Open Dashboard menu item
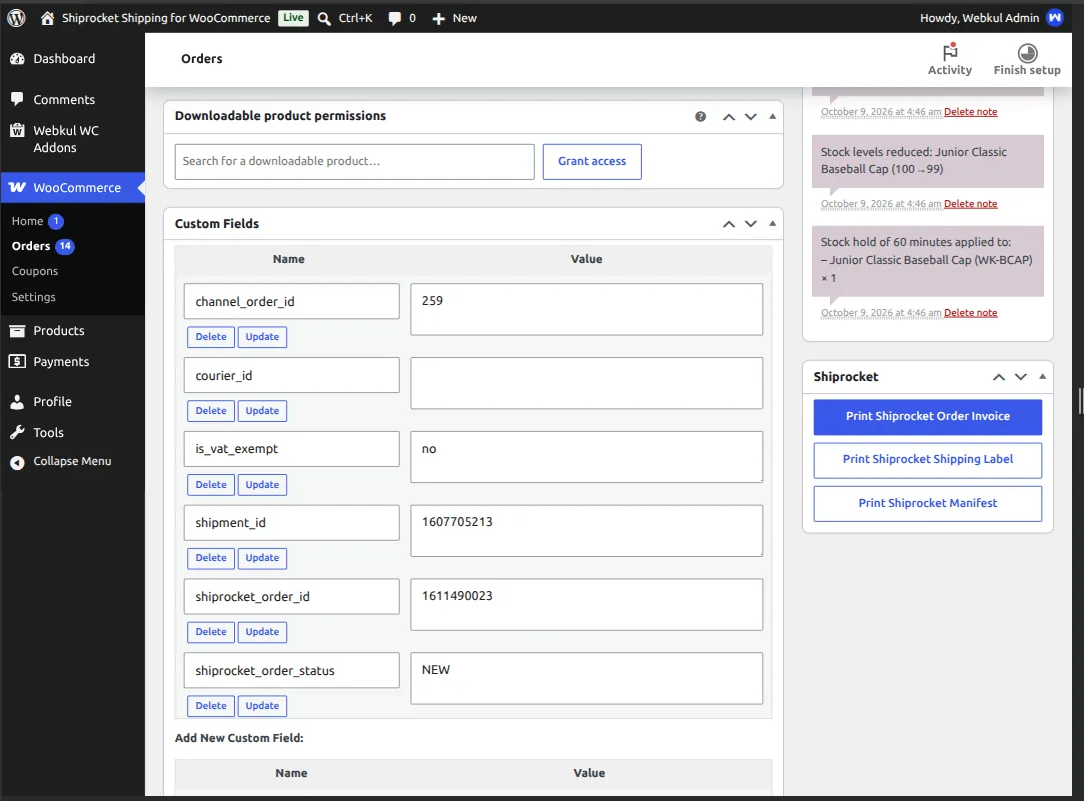 click(x=64, y=59)
